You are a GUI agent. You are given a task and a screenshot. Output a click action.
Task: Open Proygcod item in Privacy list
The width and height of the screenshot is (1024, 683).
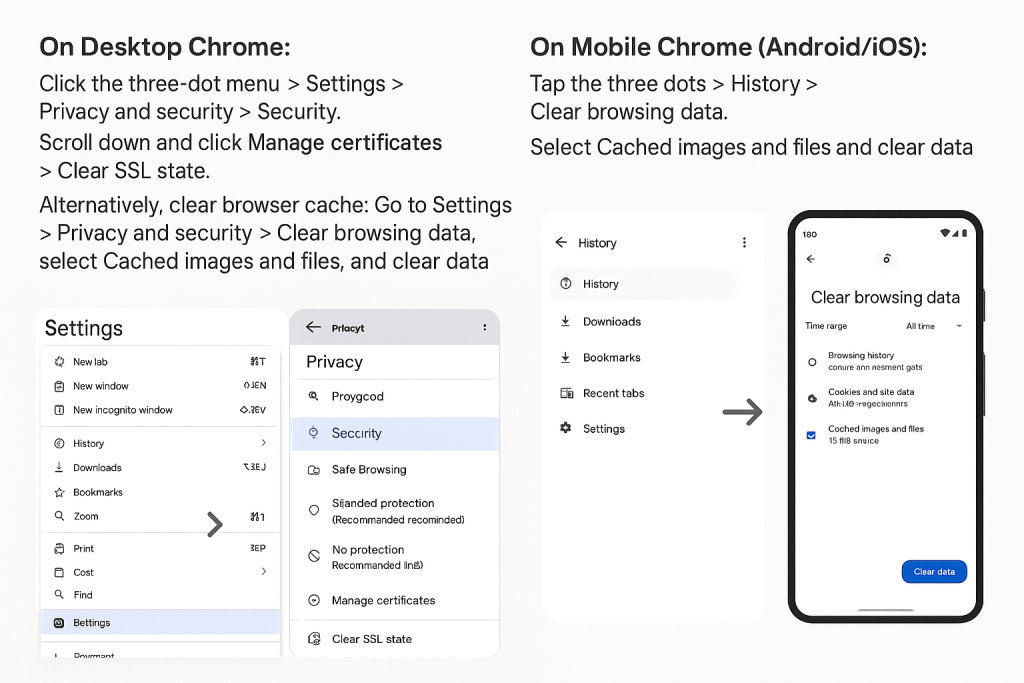click(395, 396)
